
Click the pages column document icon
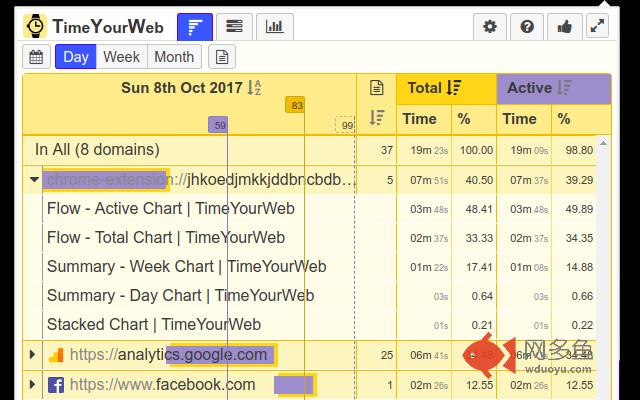(376, 88)
